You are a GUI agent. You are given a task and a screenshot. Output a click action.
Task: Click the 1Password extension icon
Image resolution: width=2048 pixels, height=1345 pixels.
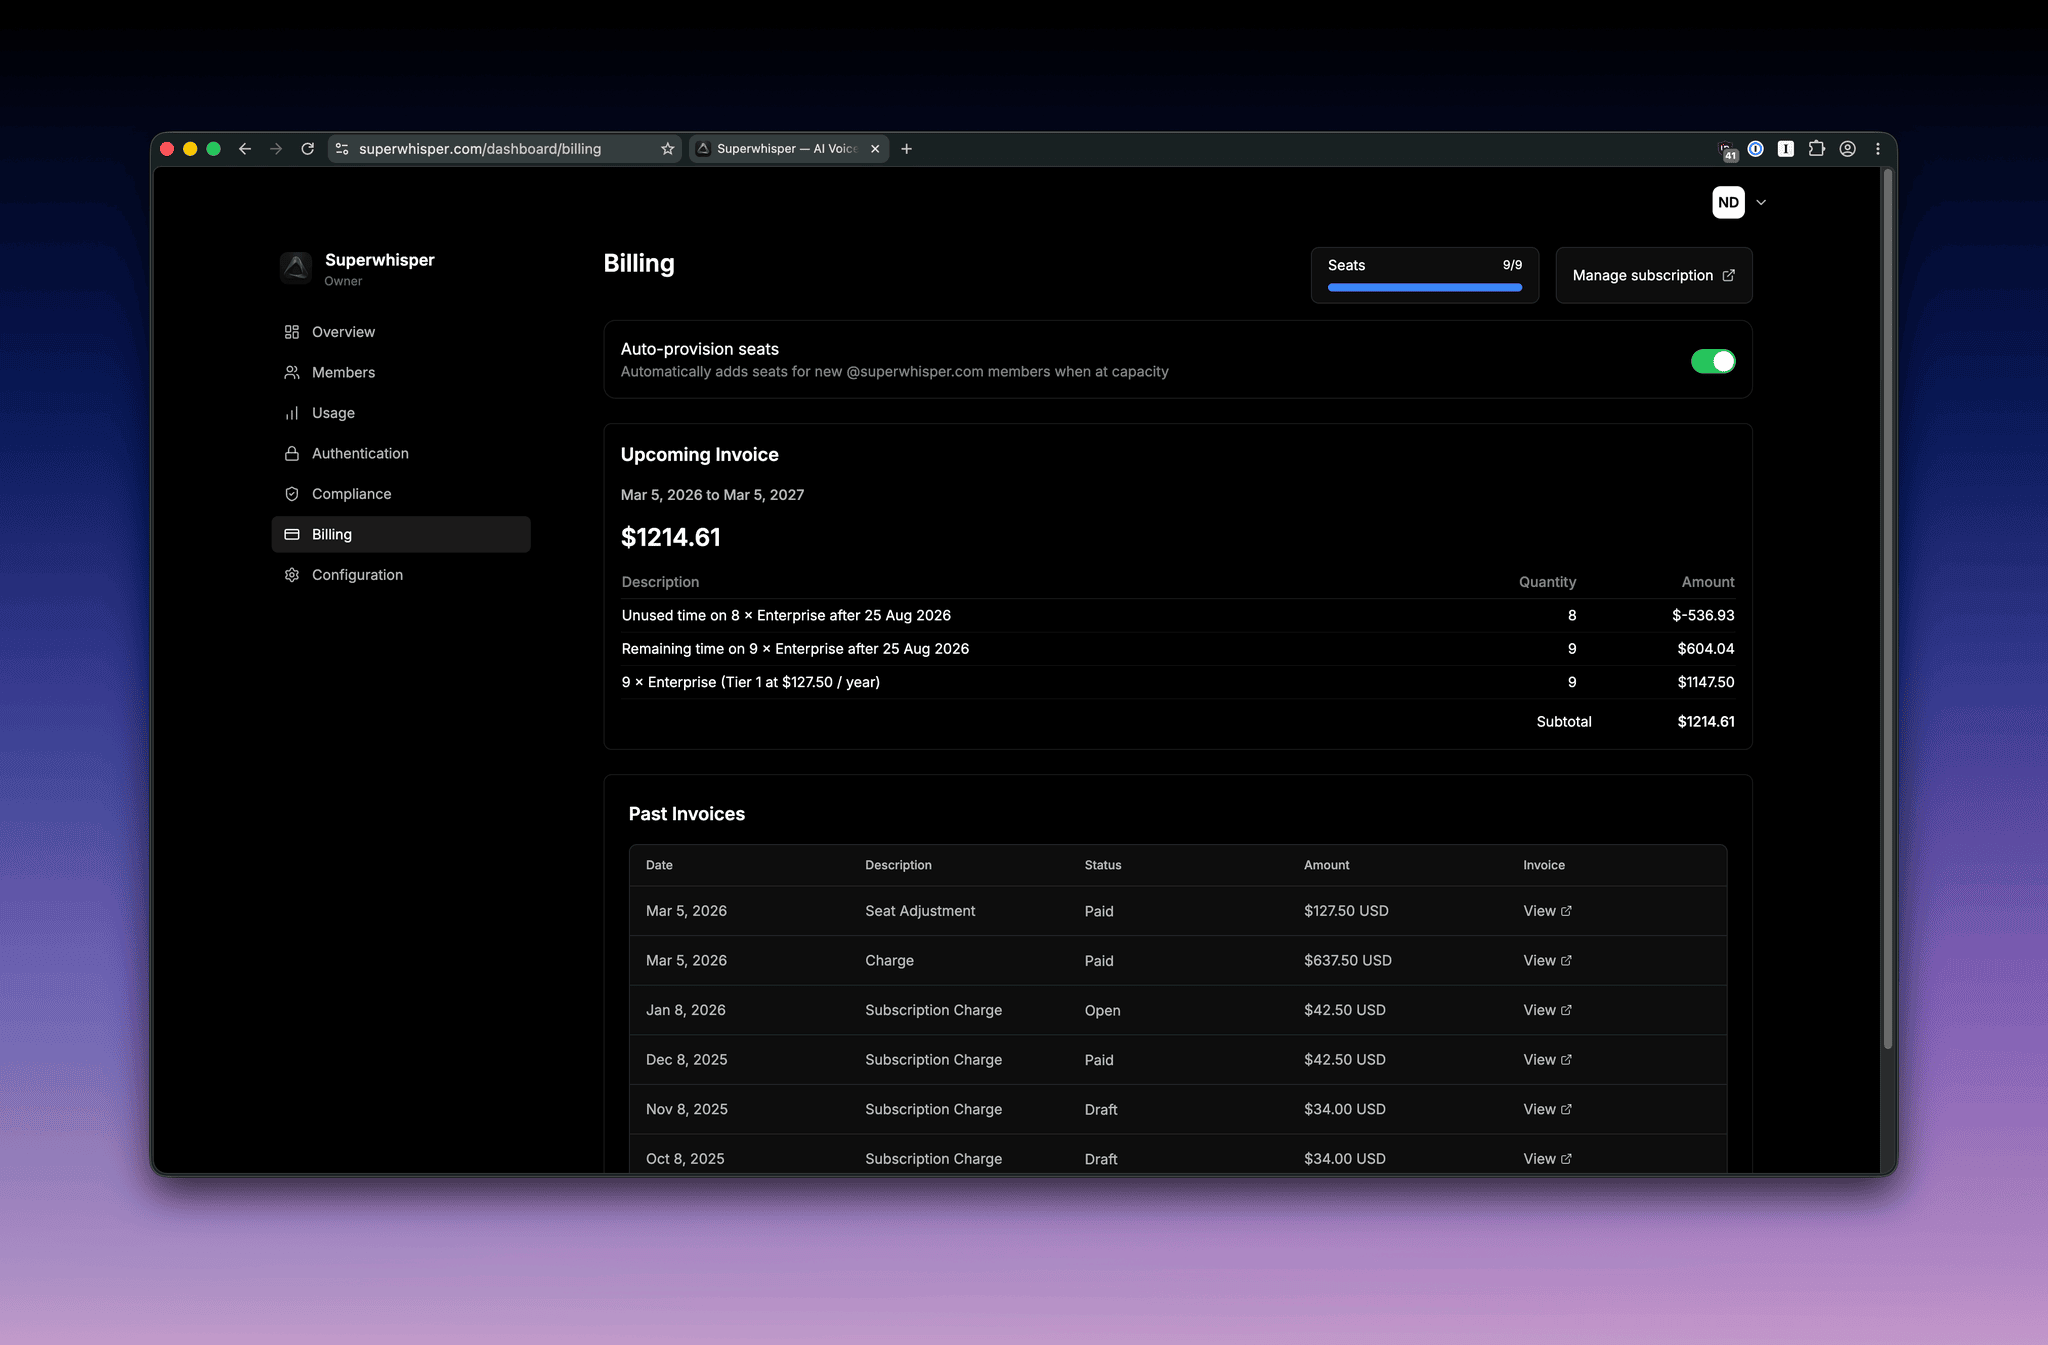pyautogui.click(x=1755, y=149)
